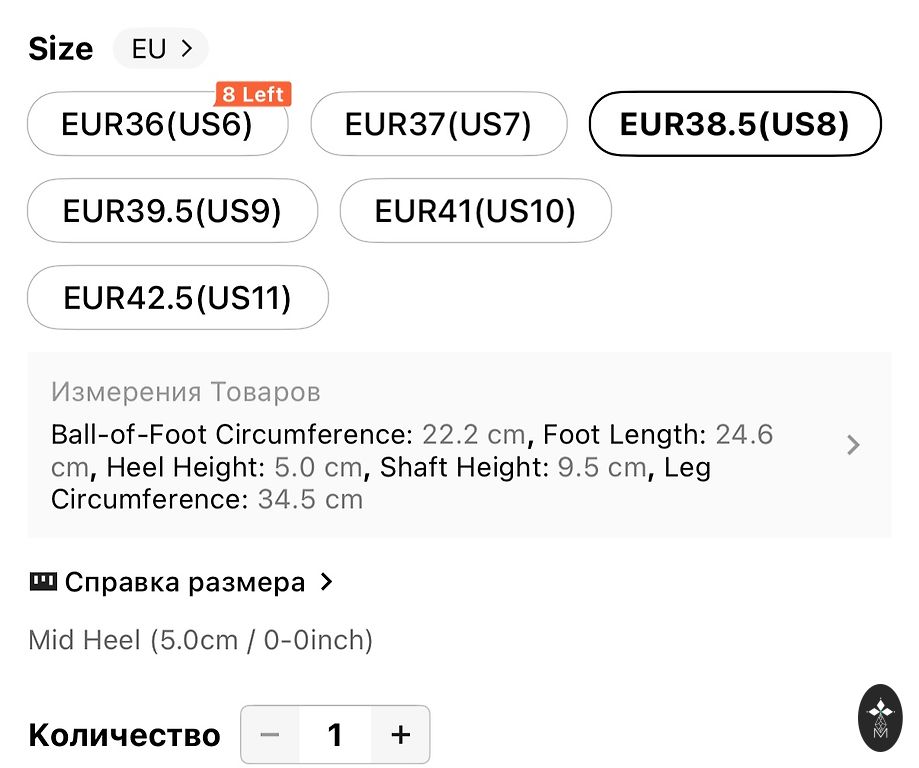Select the EUR38.5(US8) size
The width and height of the screenshot is (919, 768).
tap(734, 124)
